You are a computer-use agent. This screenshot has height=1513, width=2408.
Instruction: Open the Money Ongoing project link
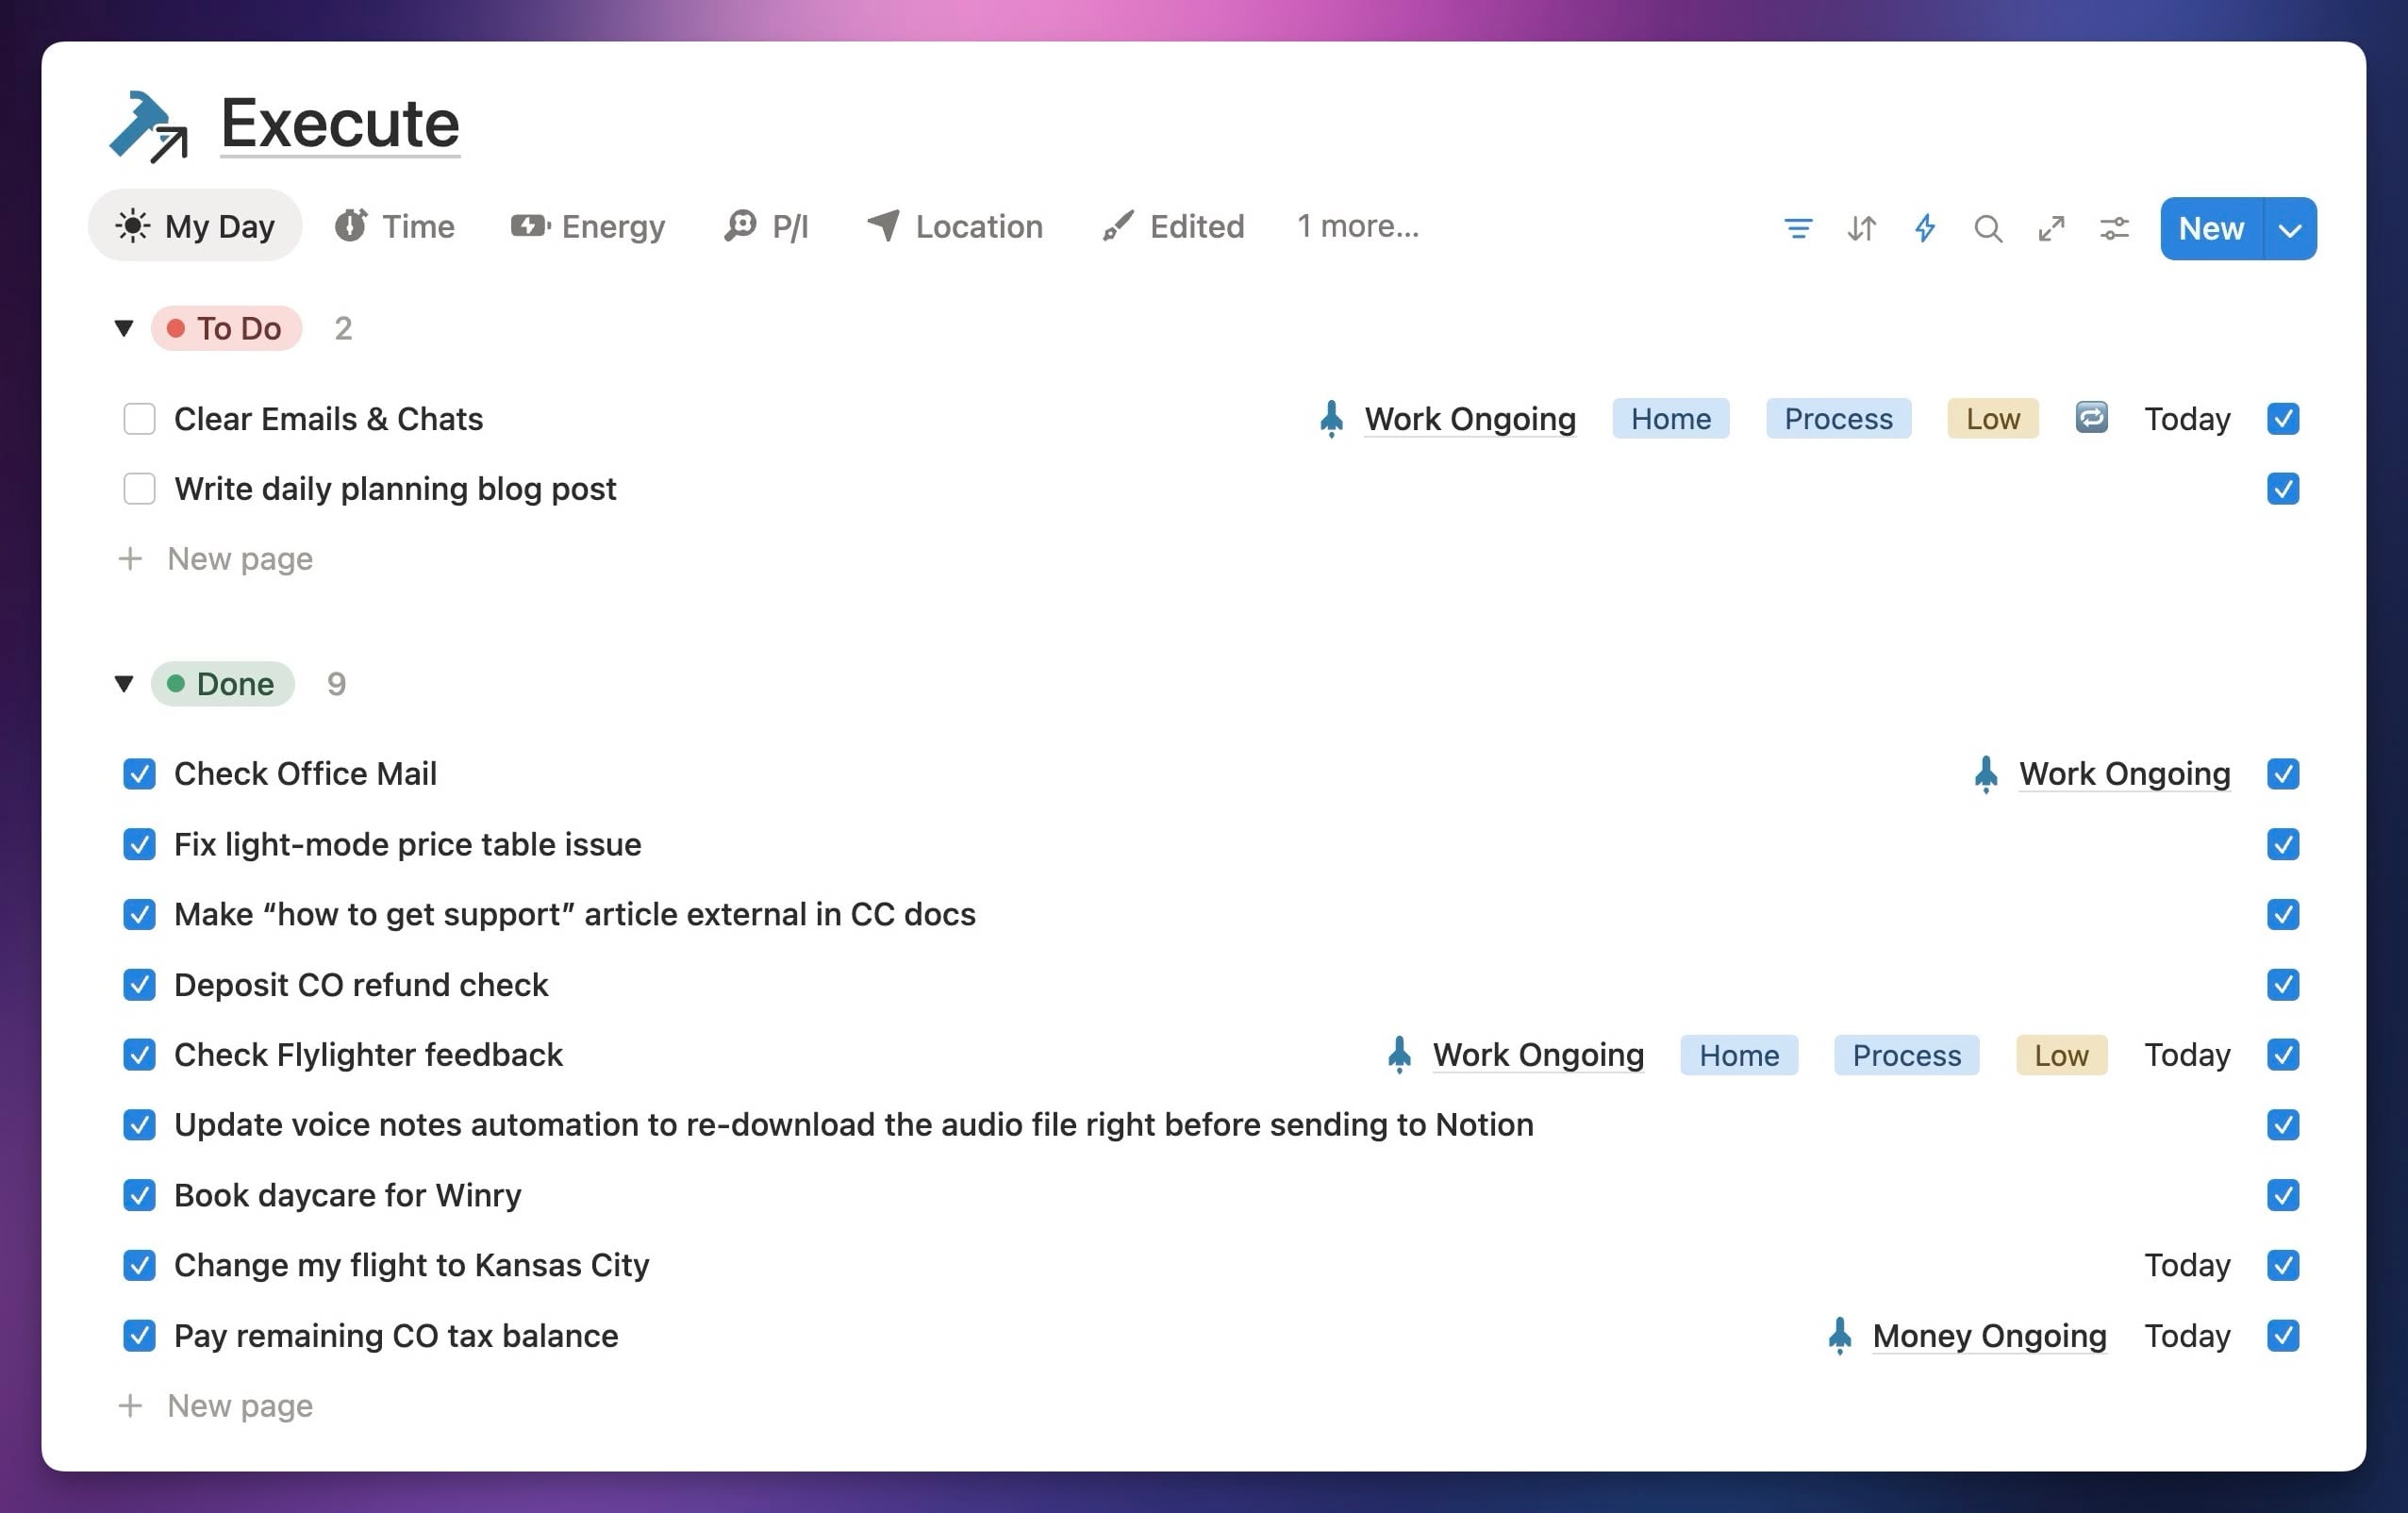pyautogui.click(x=1988, y=1336)
